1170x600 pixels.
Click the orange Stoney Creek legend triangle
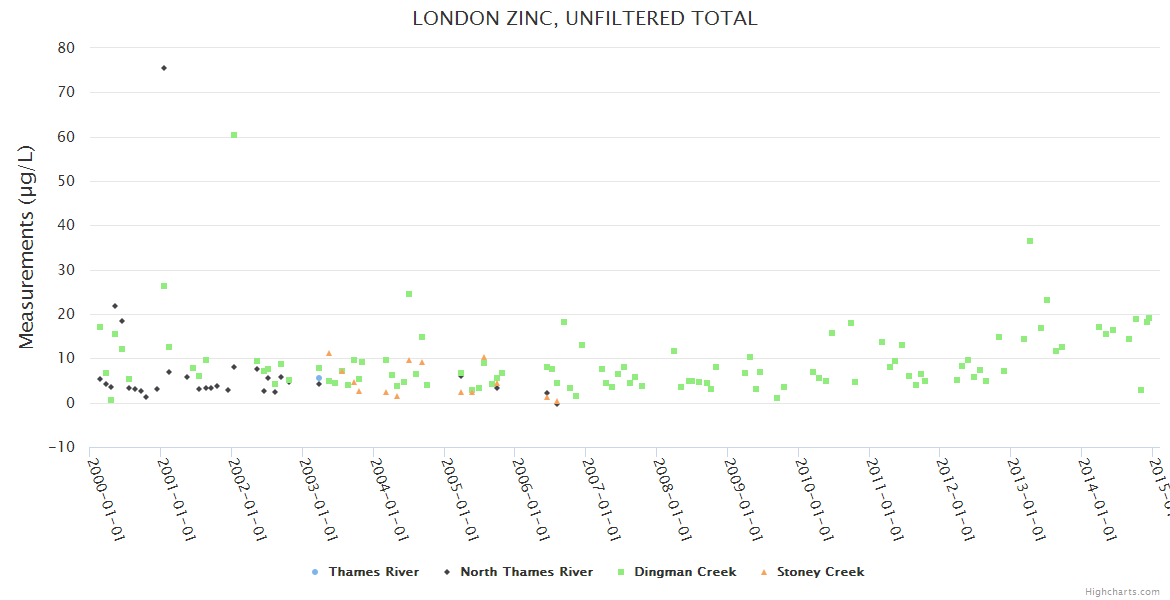coord(764,572)
